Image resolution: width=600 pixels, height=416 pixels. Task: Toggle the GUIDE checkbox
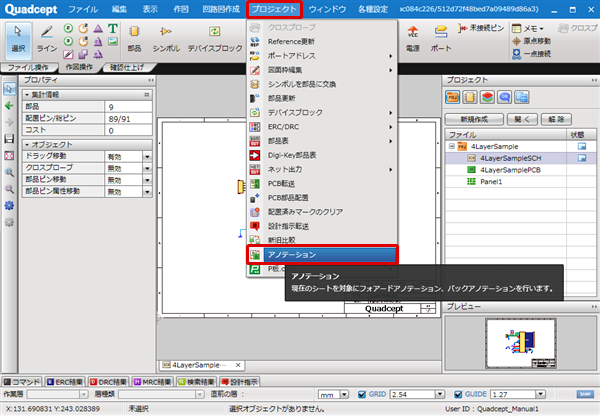[458, 394]
